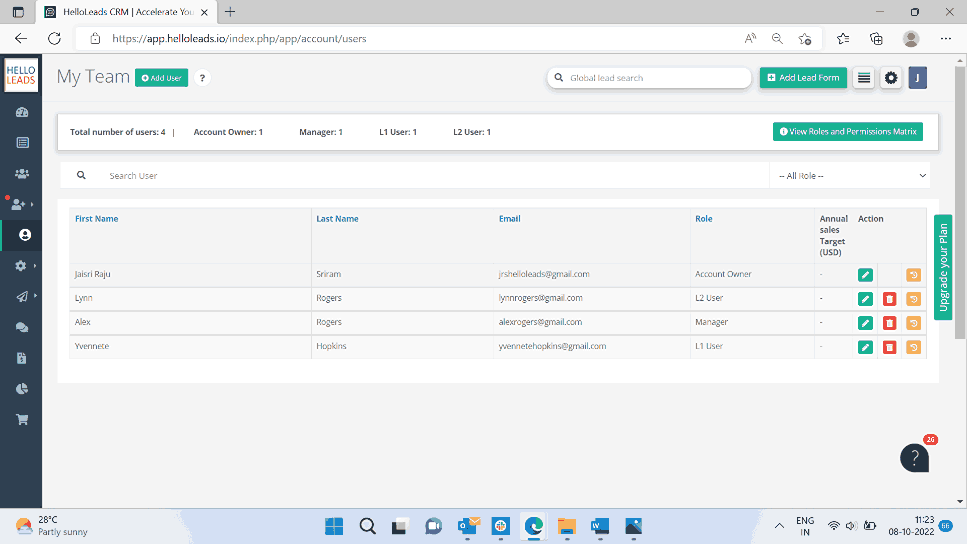
Task: Click View Roles and Permissions Matrix
Action: pos(848,132)
